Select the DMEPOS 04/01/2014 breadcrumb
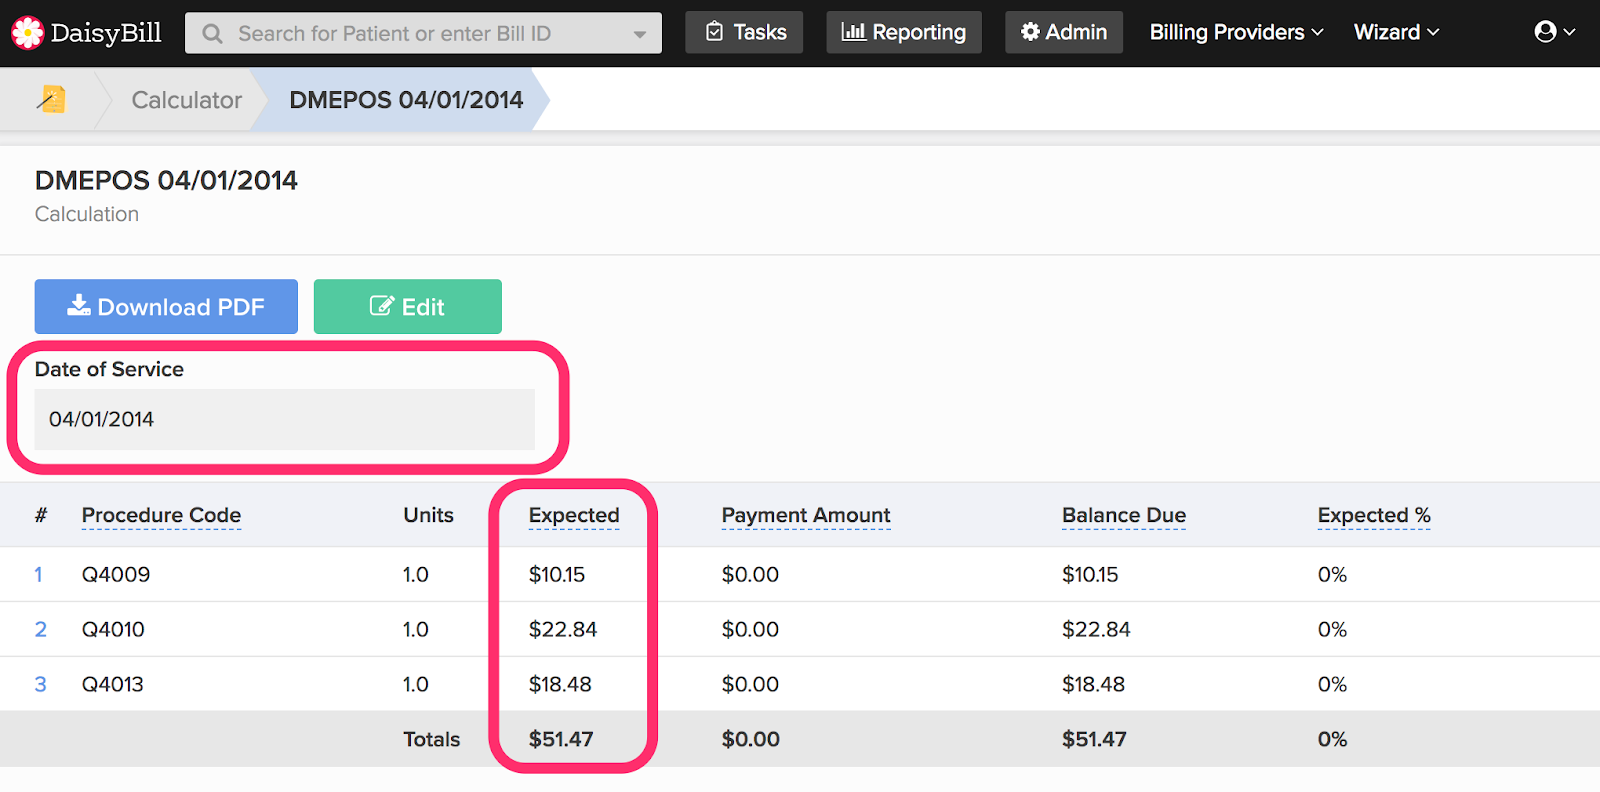1600x792 pixels. click(406, 100)
